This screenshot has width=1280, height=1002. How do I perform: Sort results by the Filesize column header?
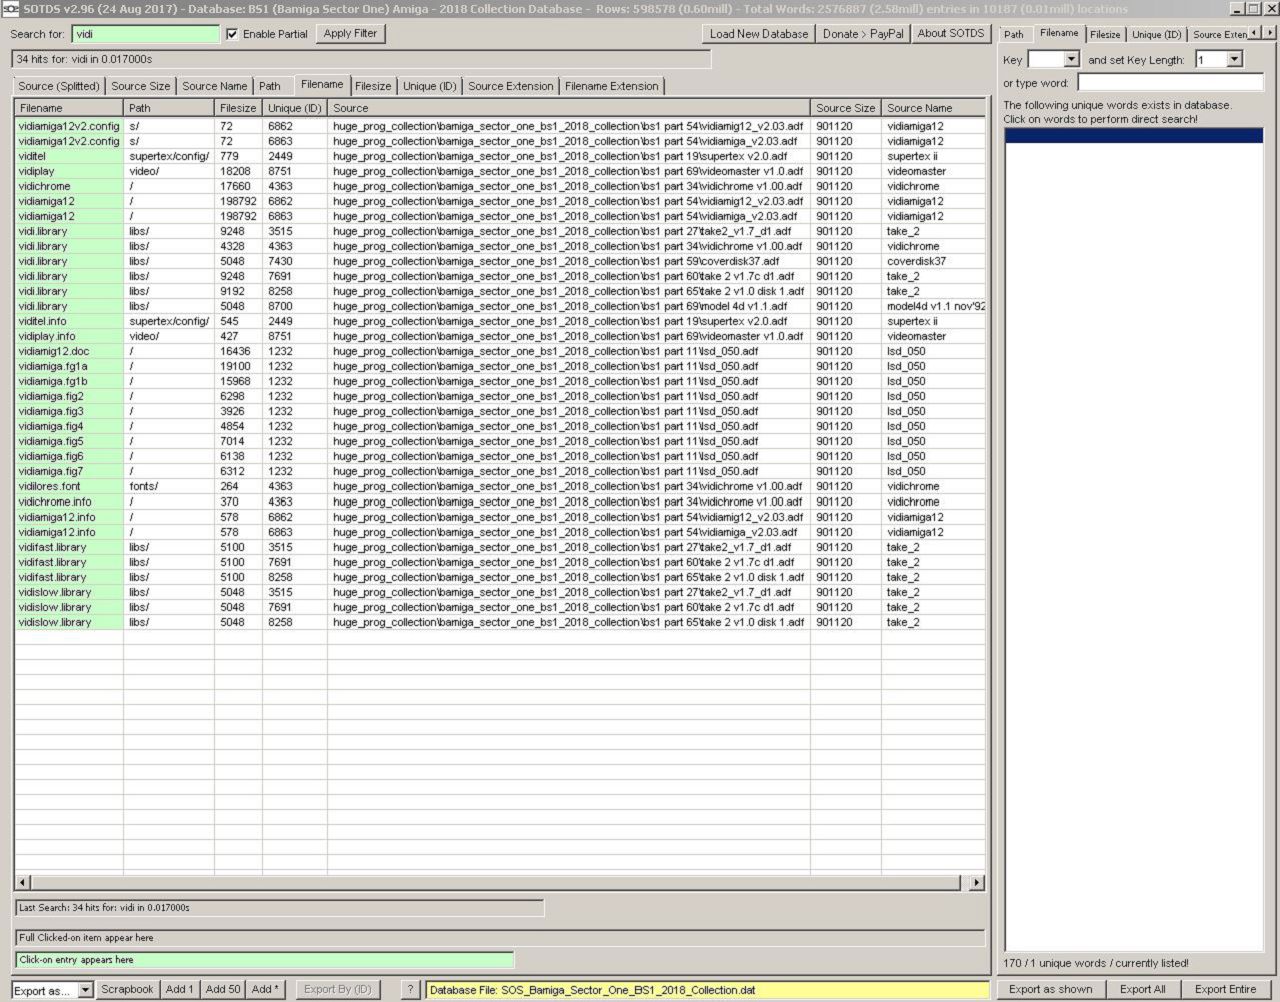point(238,108)
